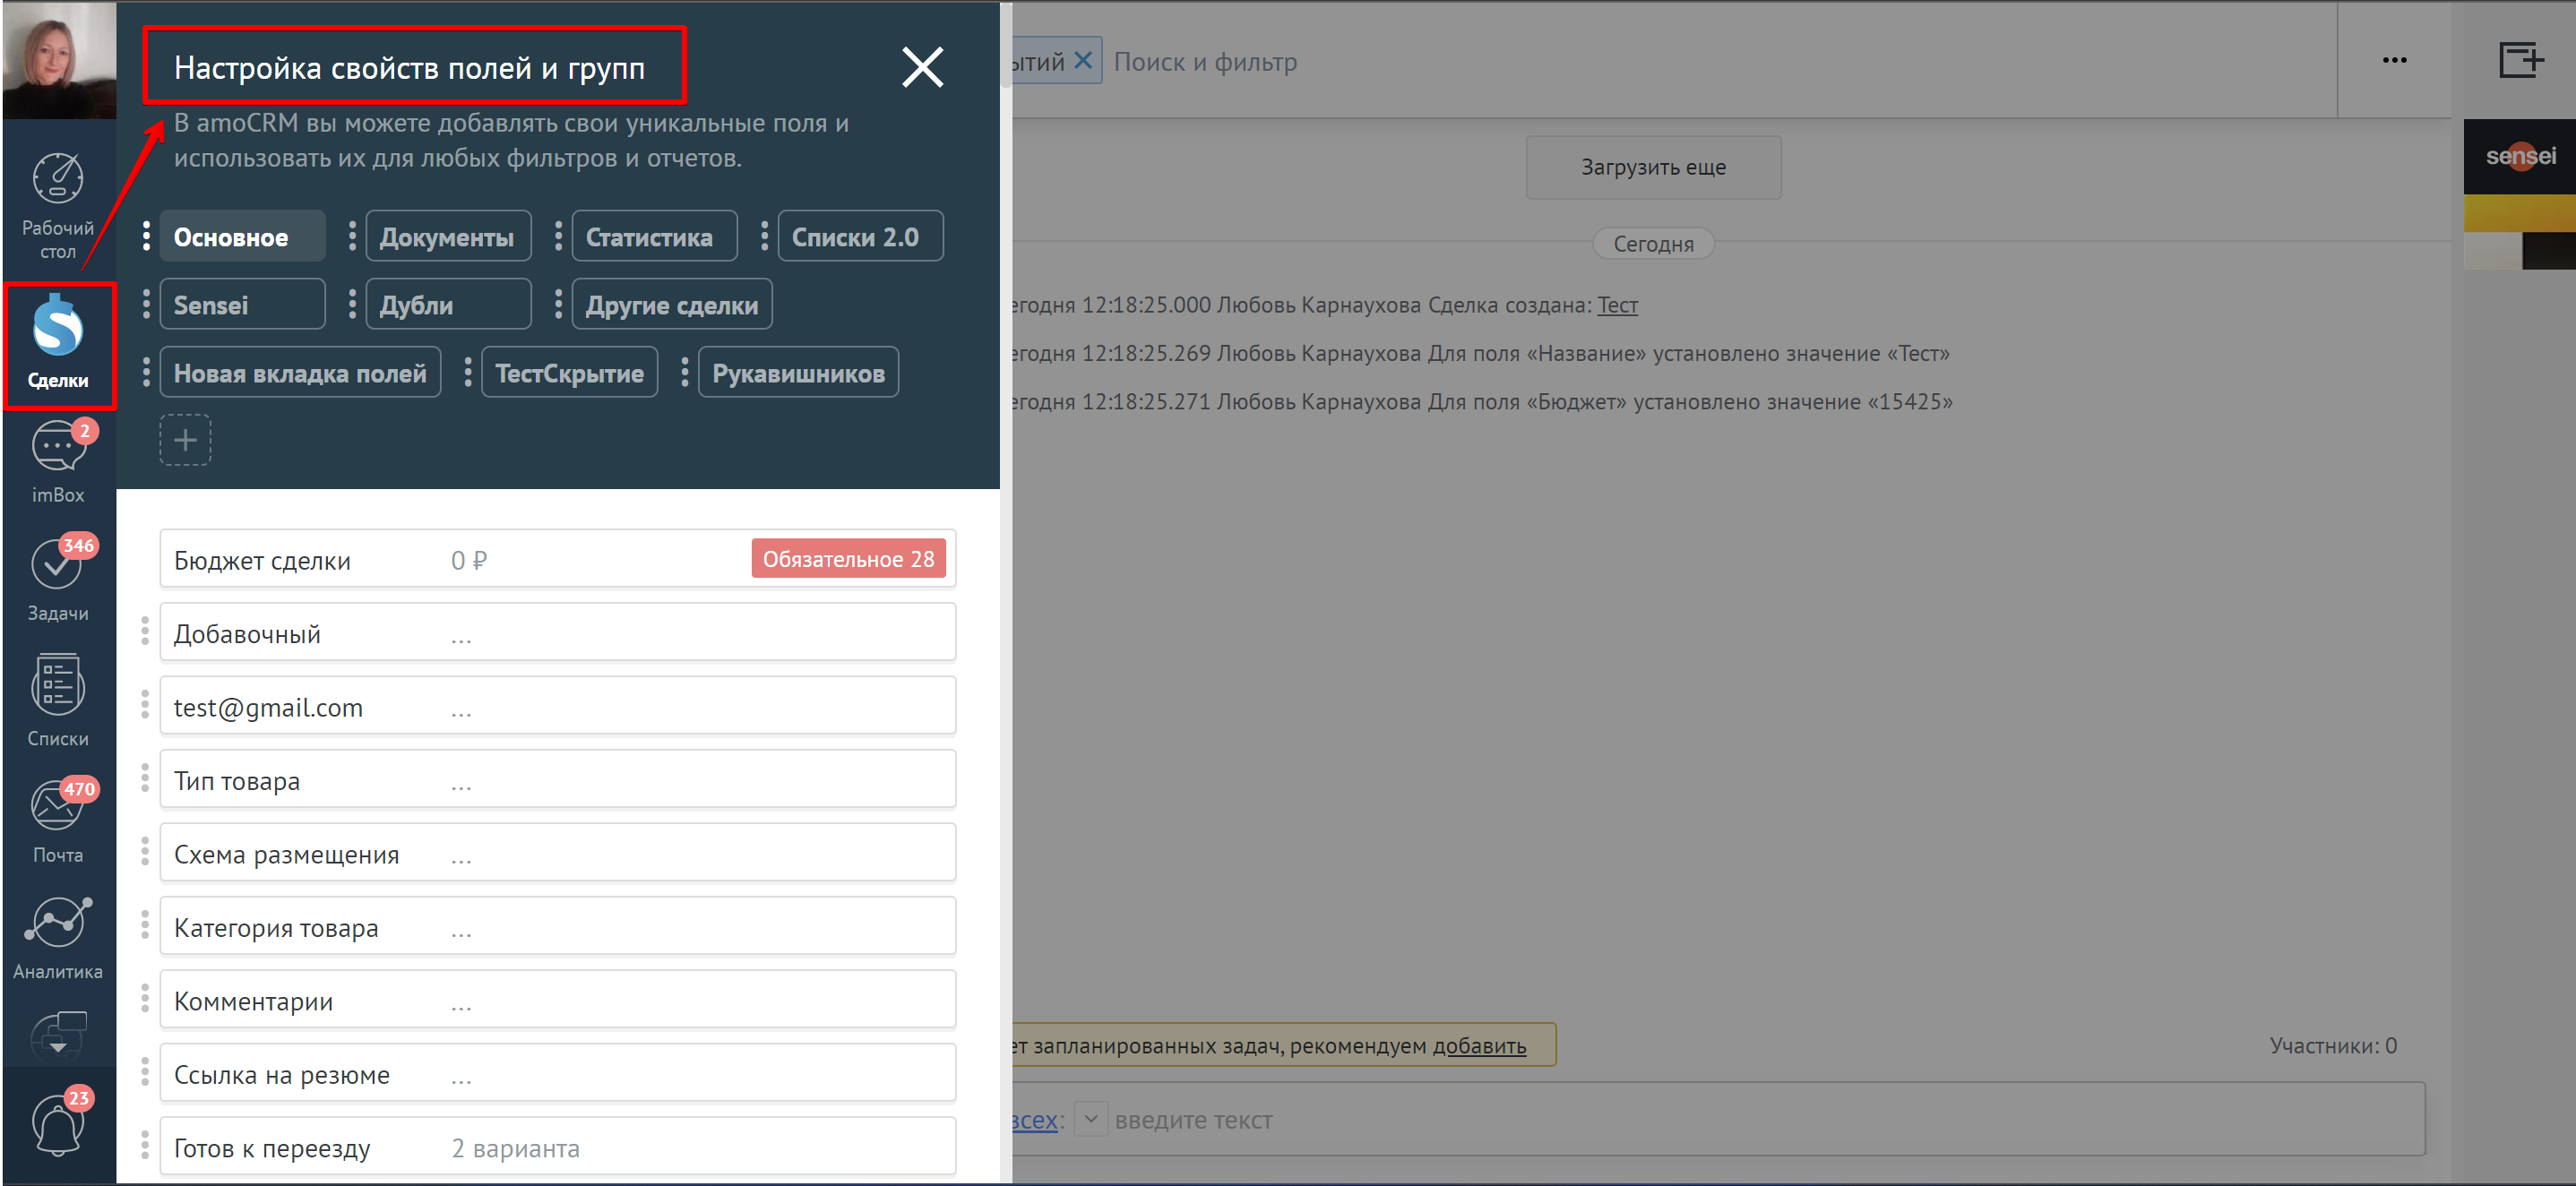Switch to the Дубли tab
The width and height of the screenshot is (2576, 1186).
448,304
